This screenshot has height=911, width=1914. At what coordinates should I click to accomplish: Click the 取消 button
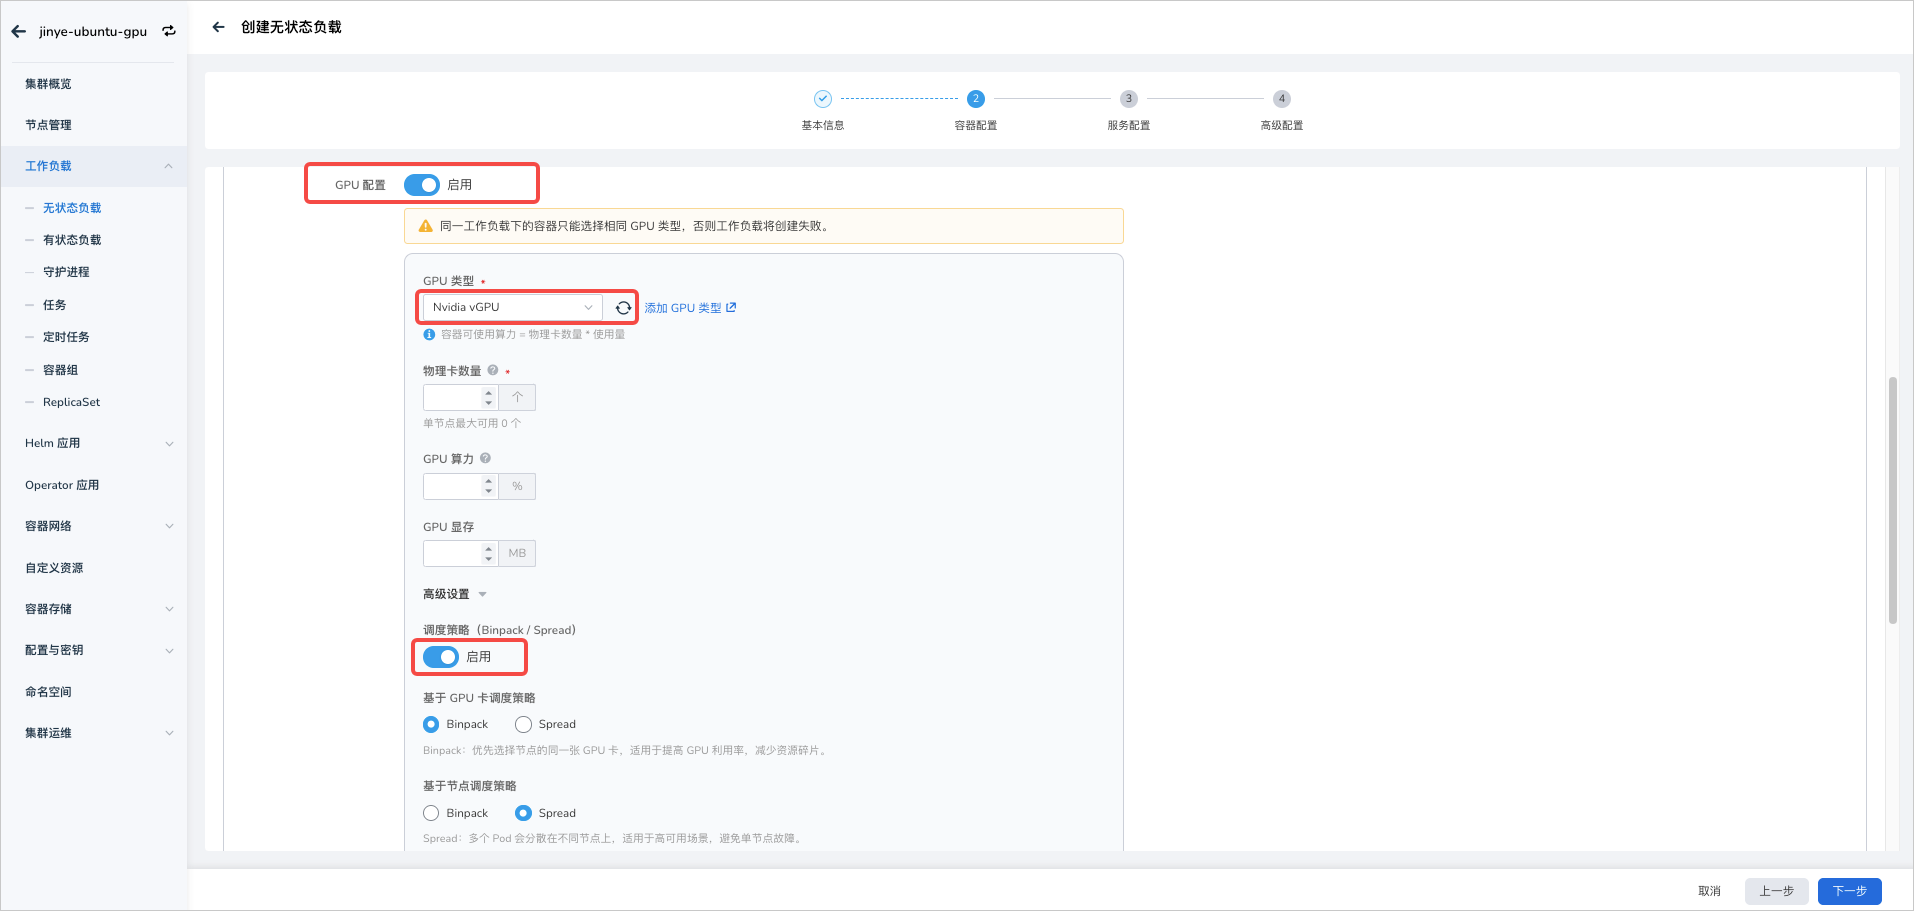pos(1709,891)
